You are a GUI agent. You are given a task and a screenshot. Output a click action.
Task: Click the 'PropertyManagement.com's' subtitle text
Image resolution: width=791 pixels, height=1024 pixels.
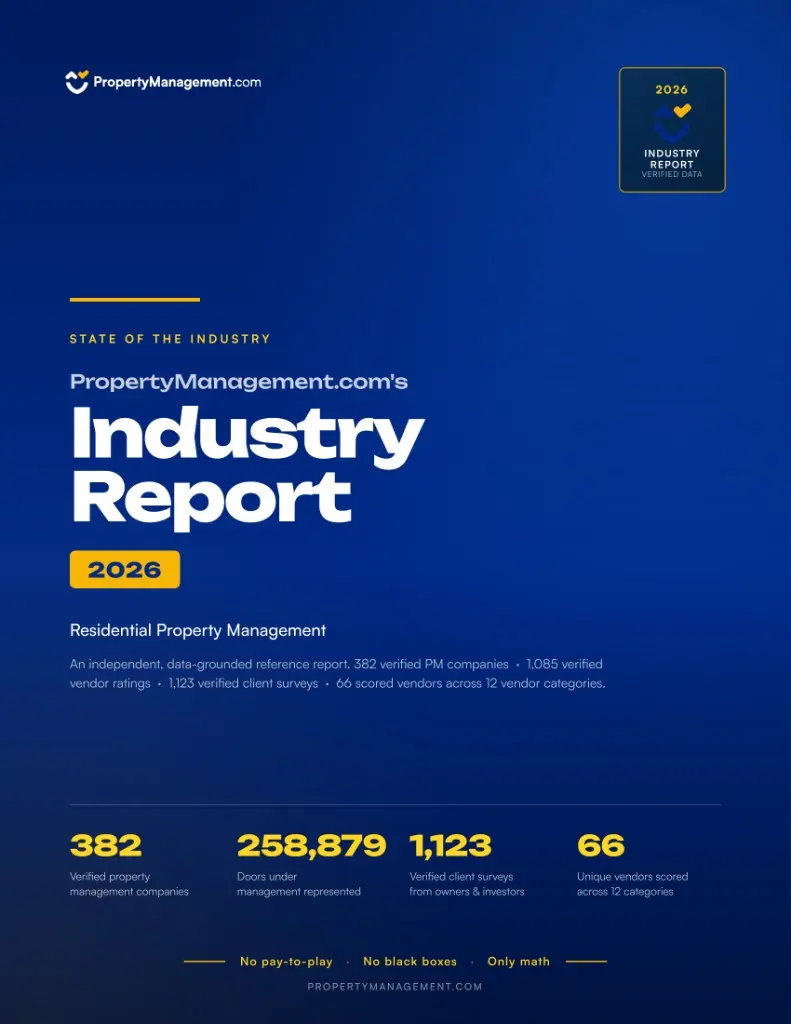coord(238,382)
